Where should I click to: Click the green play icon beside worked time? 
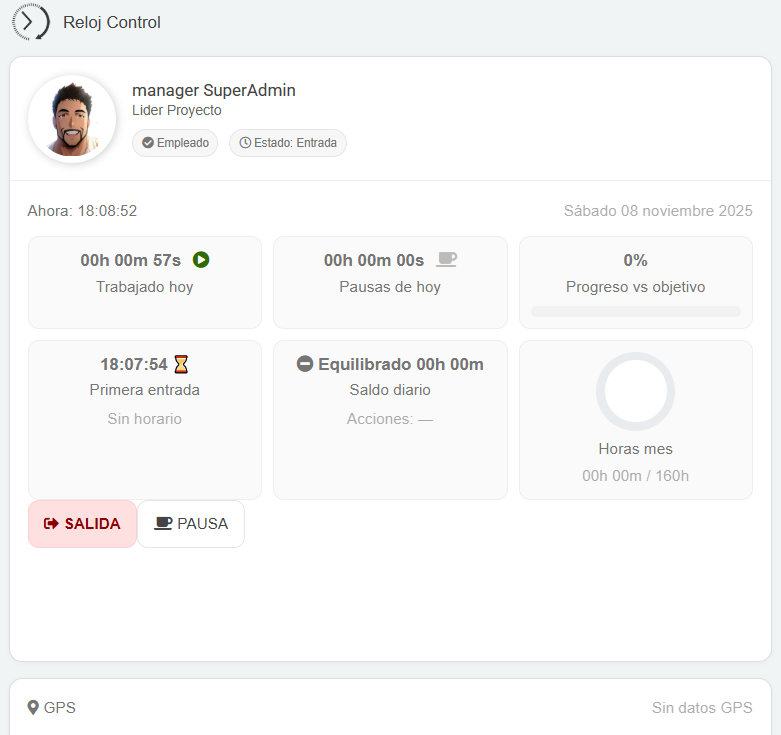[x=201, y=260]
